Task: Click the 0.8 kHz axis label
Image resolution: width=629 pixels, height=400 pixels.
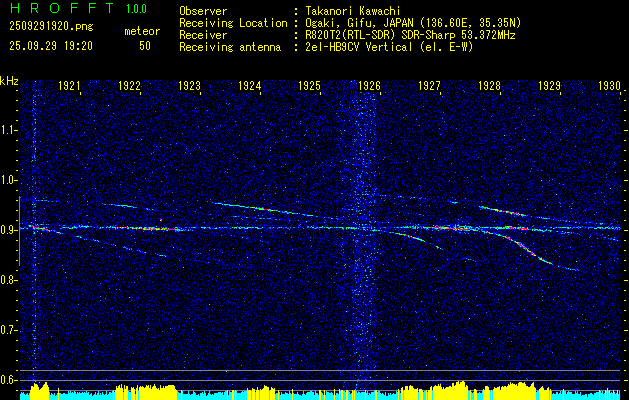Action: coord(9,280)
